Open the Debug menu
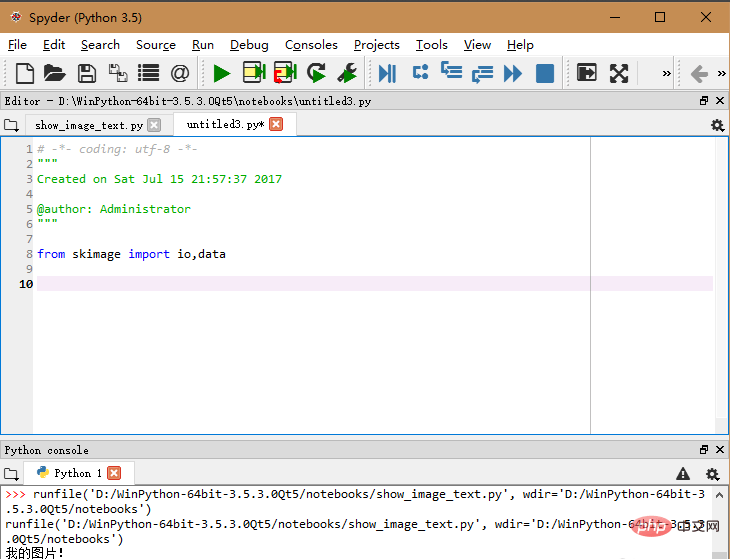The height and width of the screenshot is (559, 730). click(249, 45)
